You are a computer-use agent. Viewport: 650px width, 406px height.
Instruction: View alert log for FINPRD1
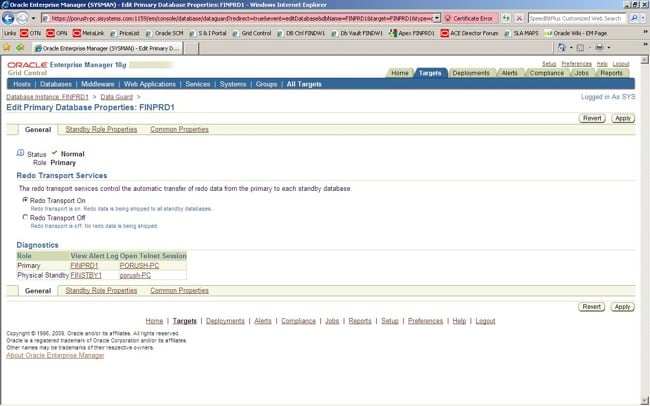point(84,265)
